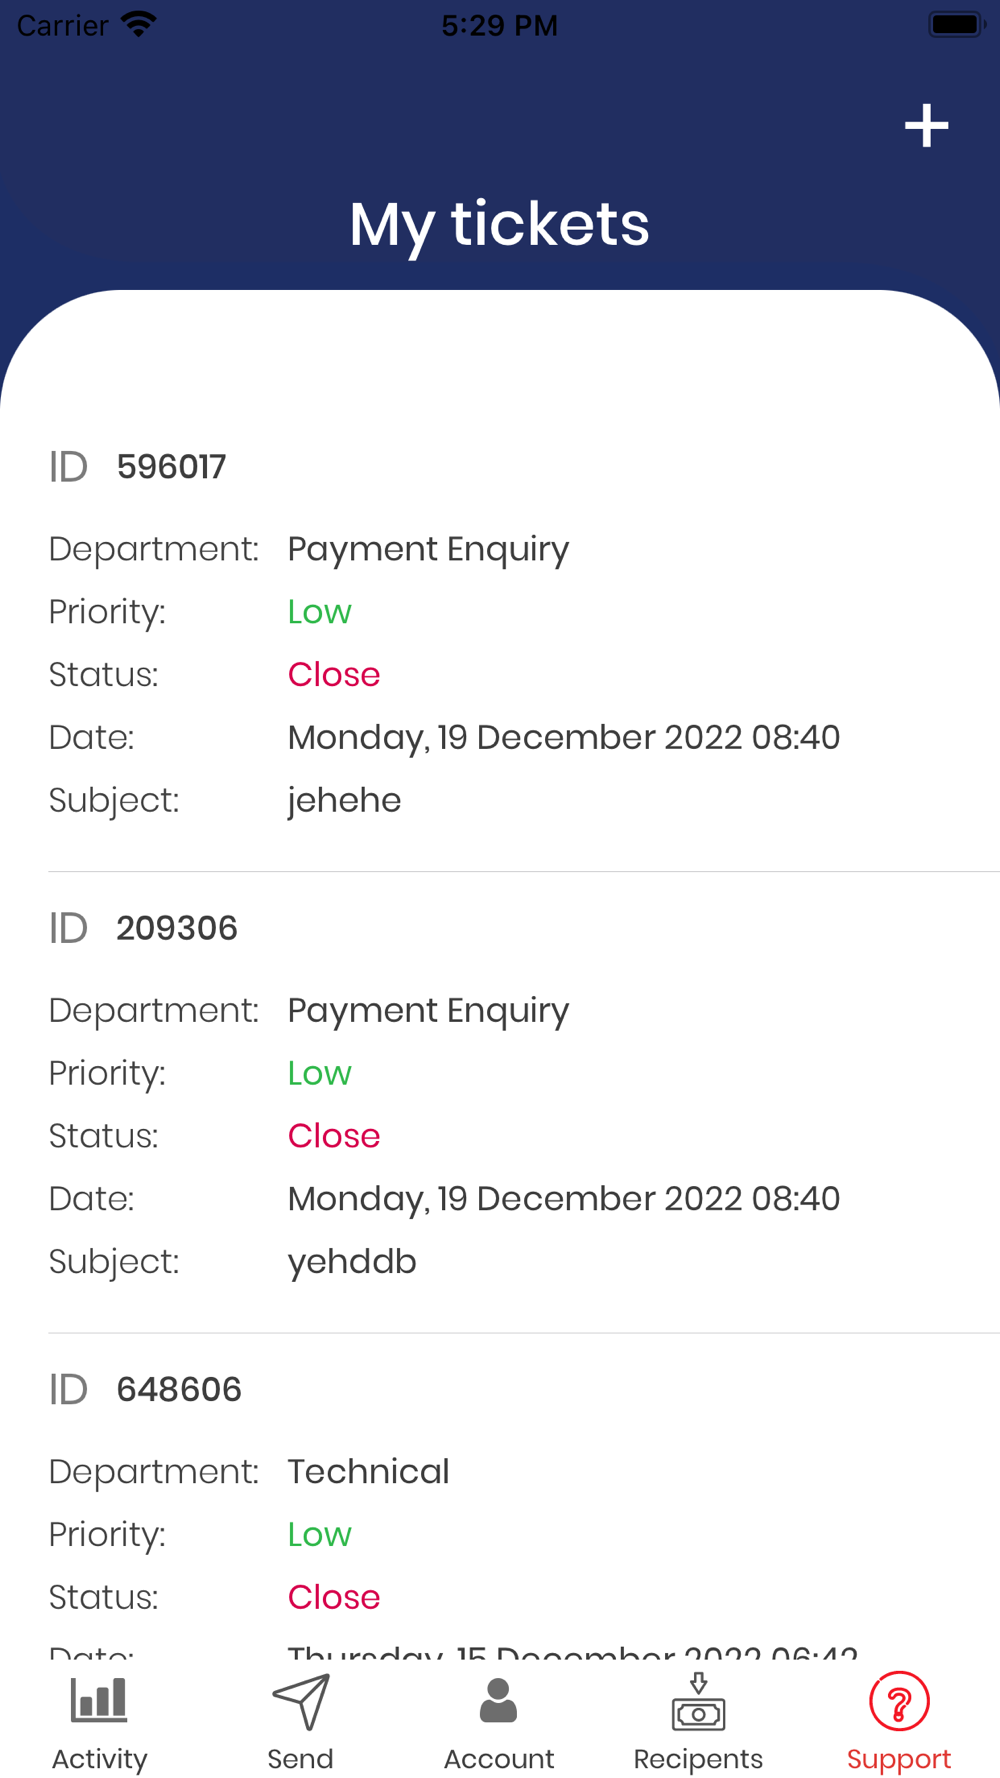The height and width of the screenshot is (1778, 1000).
Task: Select the Support question mark icon
Action: (x=899, y=1701)
